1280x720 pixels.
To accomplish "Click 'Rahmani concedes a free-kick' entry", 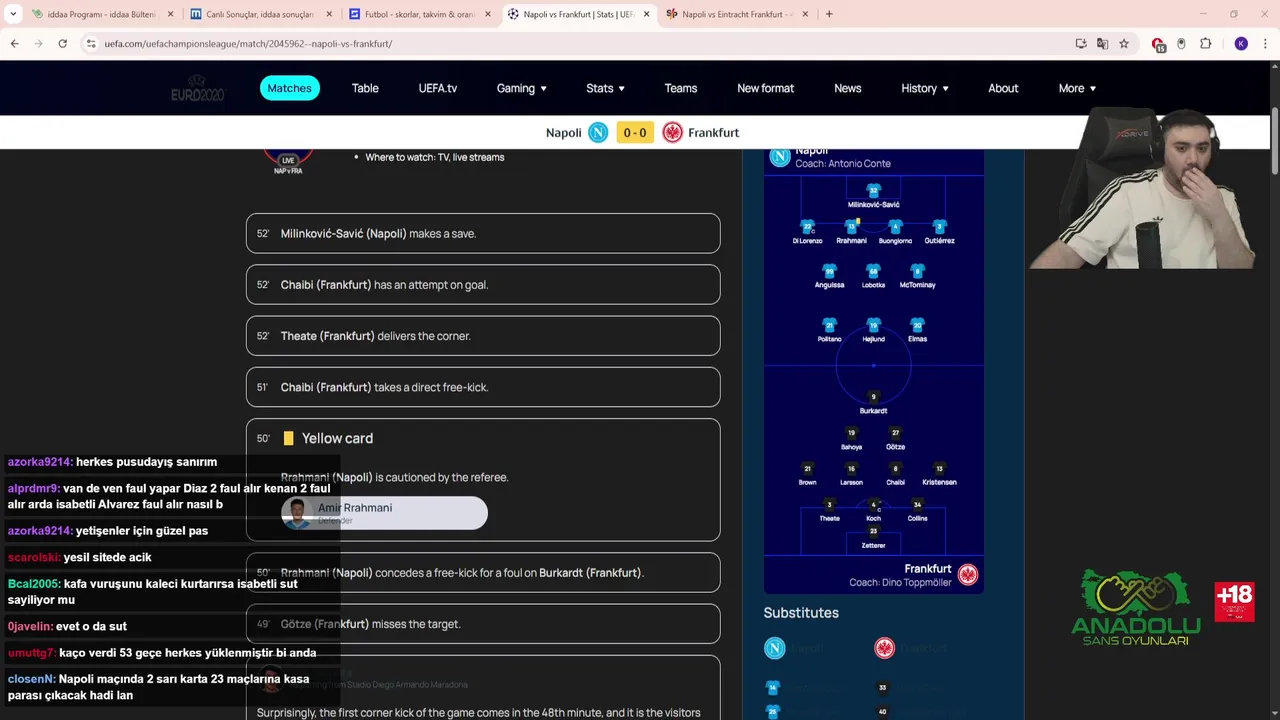I will point(483,573).
